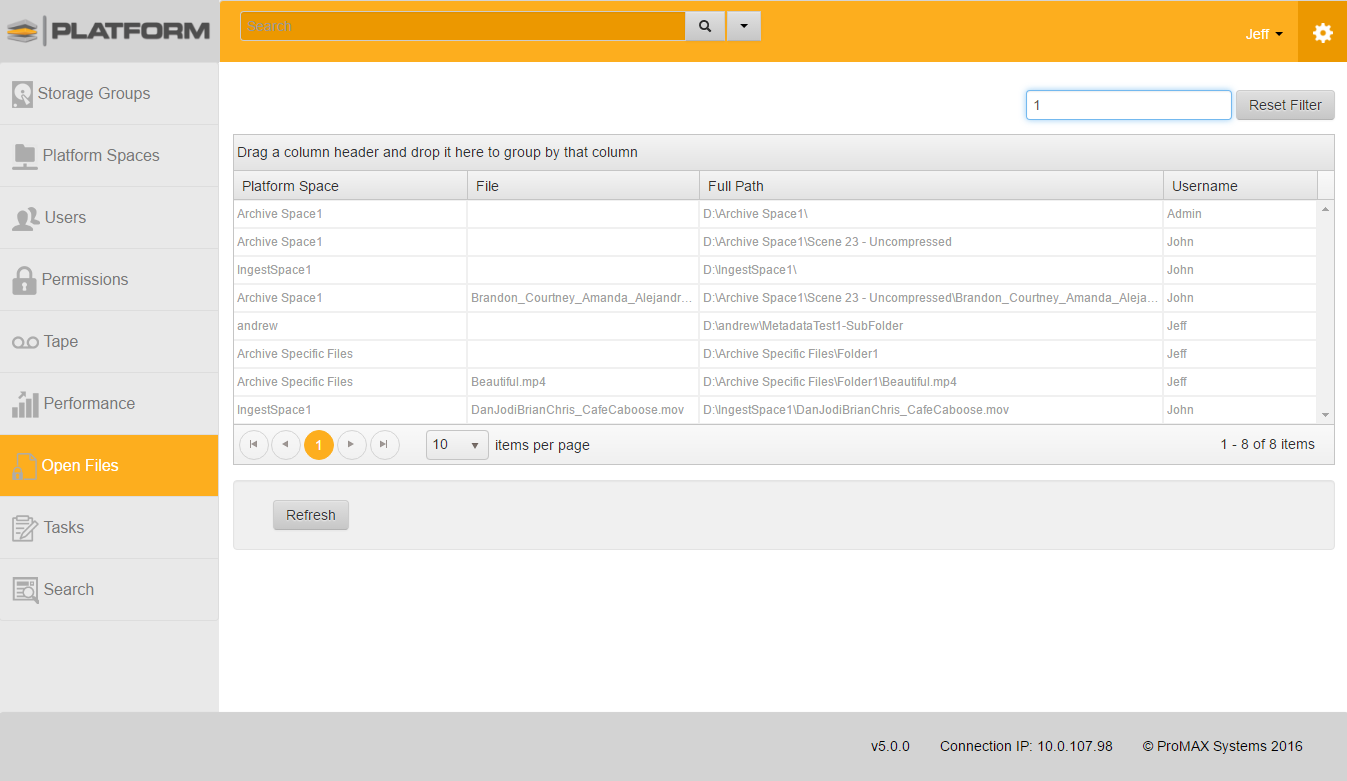The width and height of the screenshot is (1347, 781).
Task: Click the v5.0.0 version text
Action: 890,746
